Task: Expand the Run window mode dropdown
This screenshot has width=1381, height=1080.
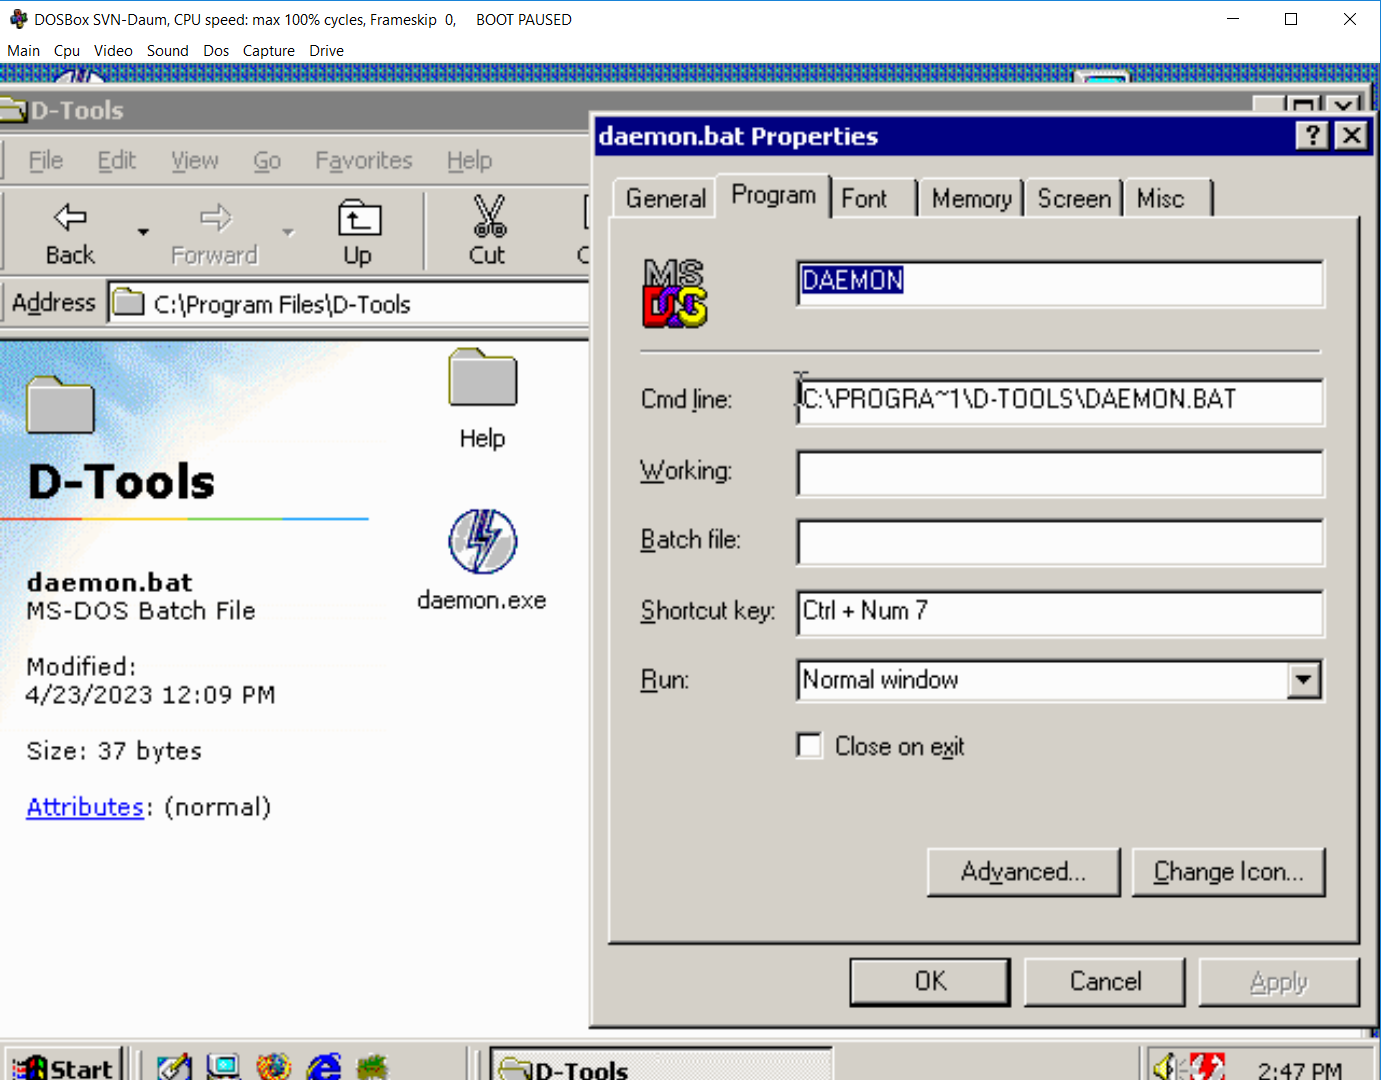Action: pos(1303,681)
